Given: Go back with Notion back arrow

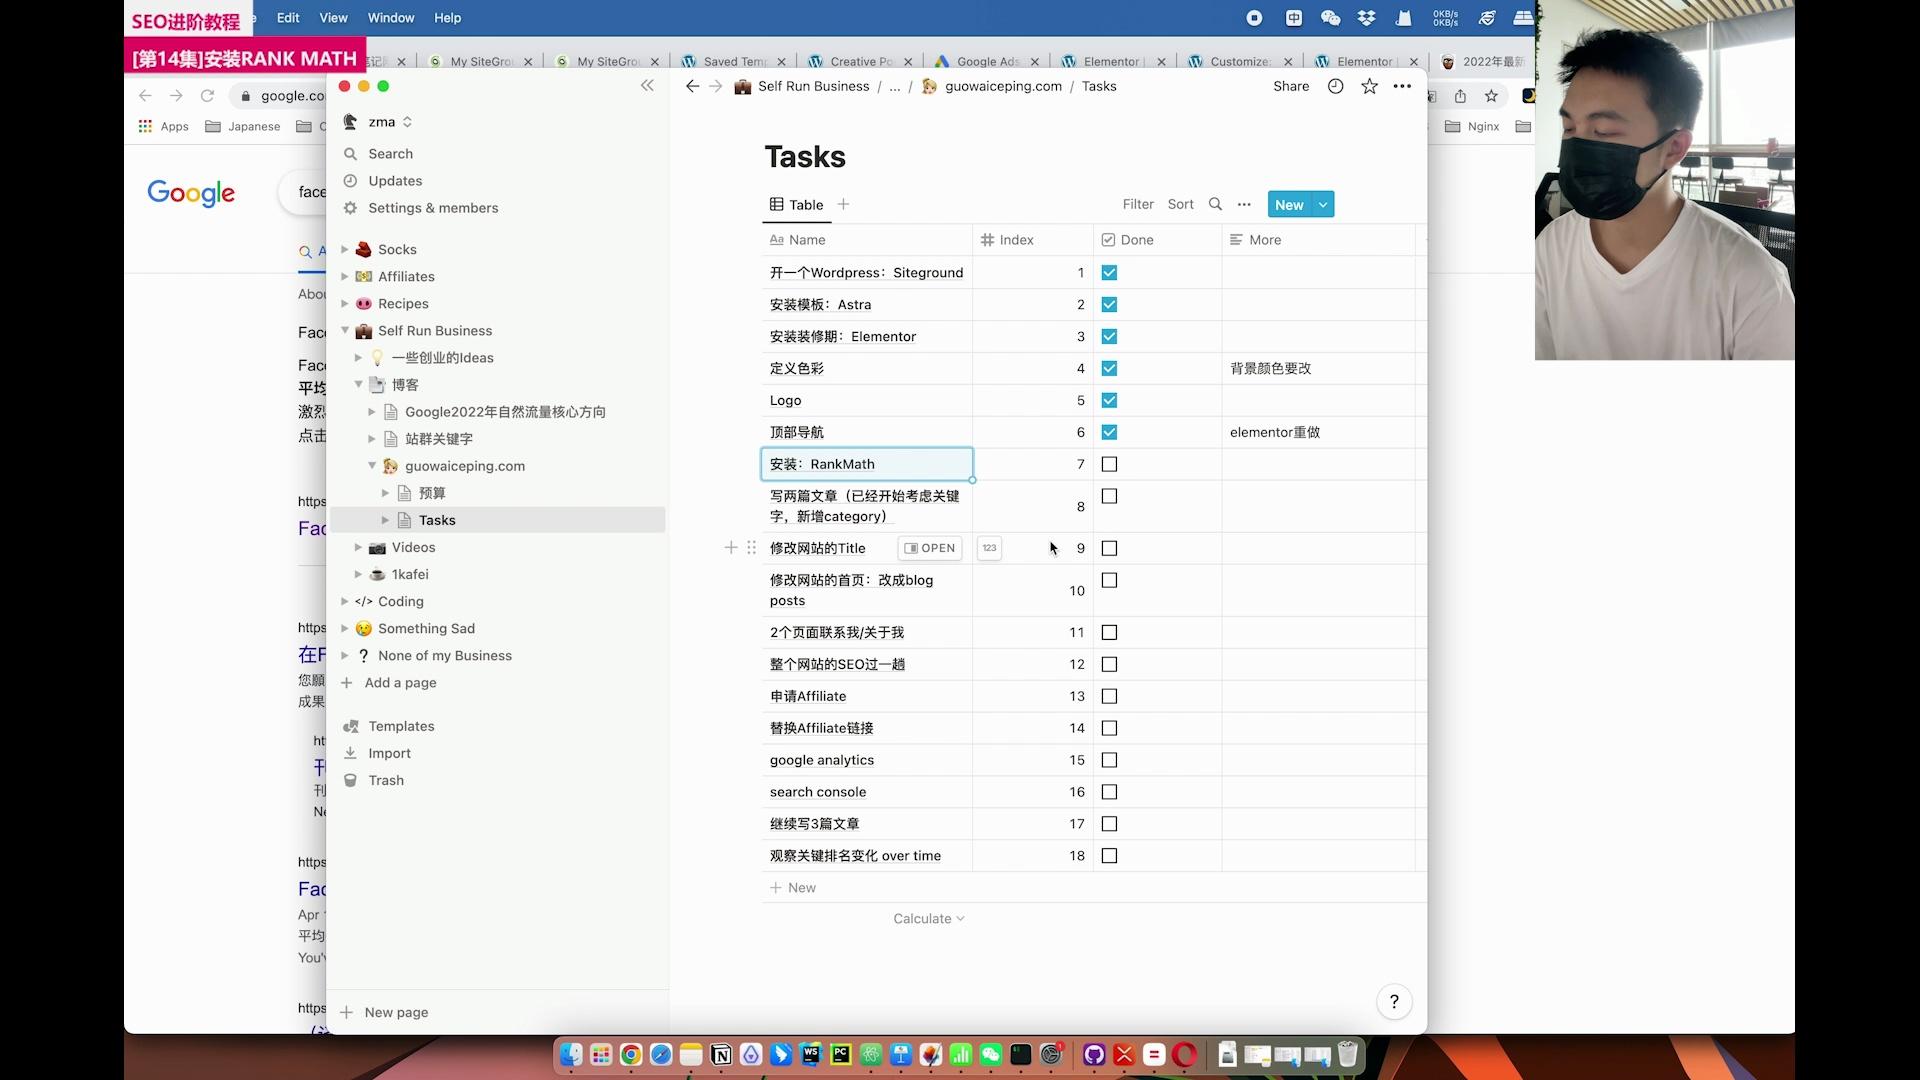Looking at the screenshot, I should pos(692,86).
